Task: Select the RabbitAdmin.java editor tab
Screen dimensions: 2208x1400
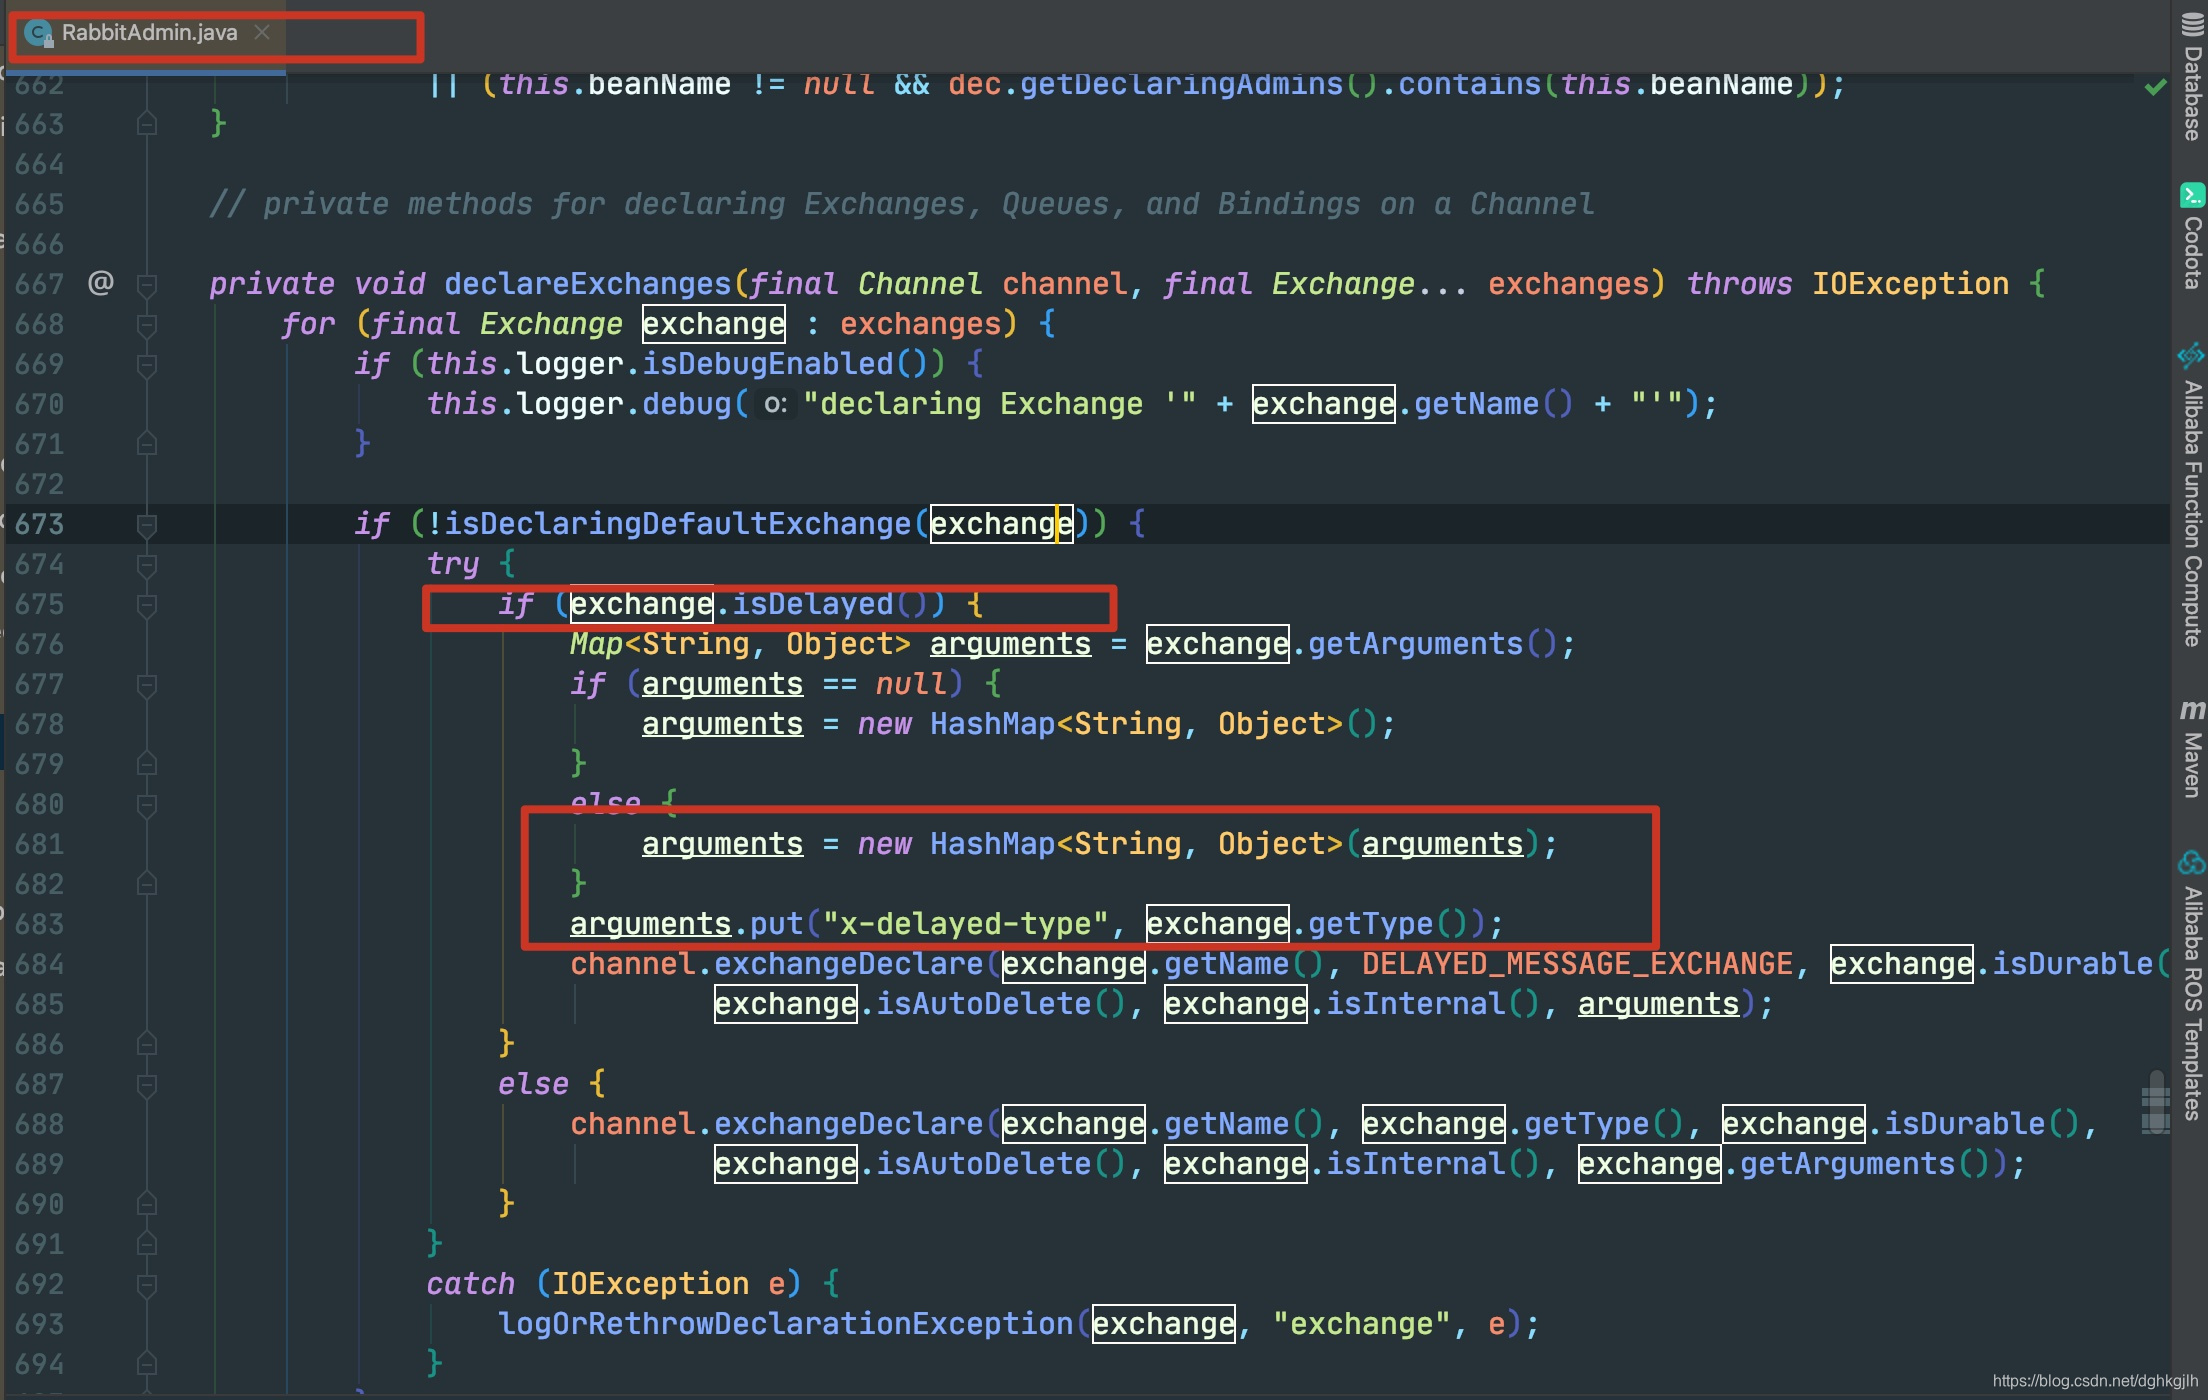Action: [148, 33]
